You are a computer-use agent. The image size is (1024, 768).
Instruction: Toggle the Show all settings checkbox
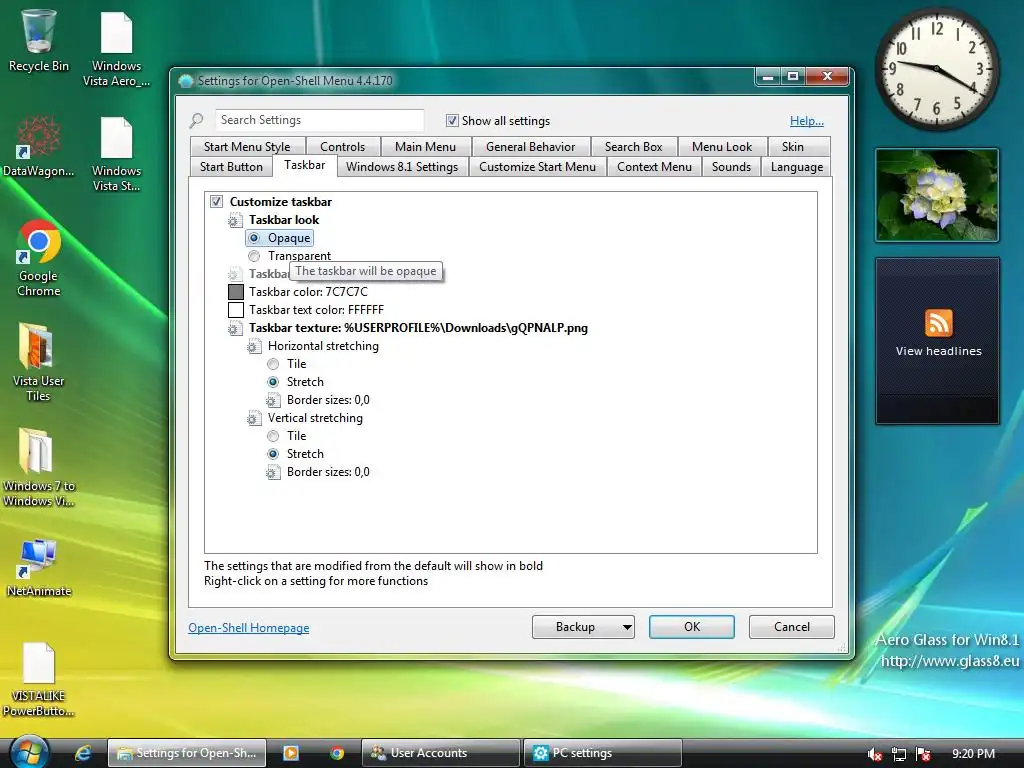point(452,120)
